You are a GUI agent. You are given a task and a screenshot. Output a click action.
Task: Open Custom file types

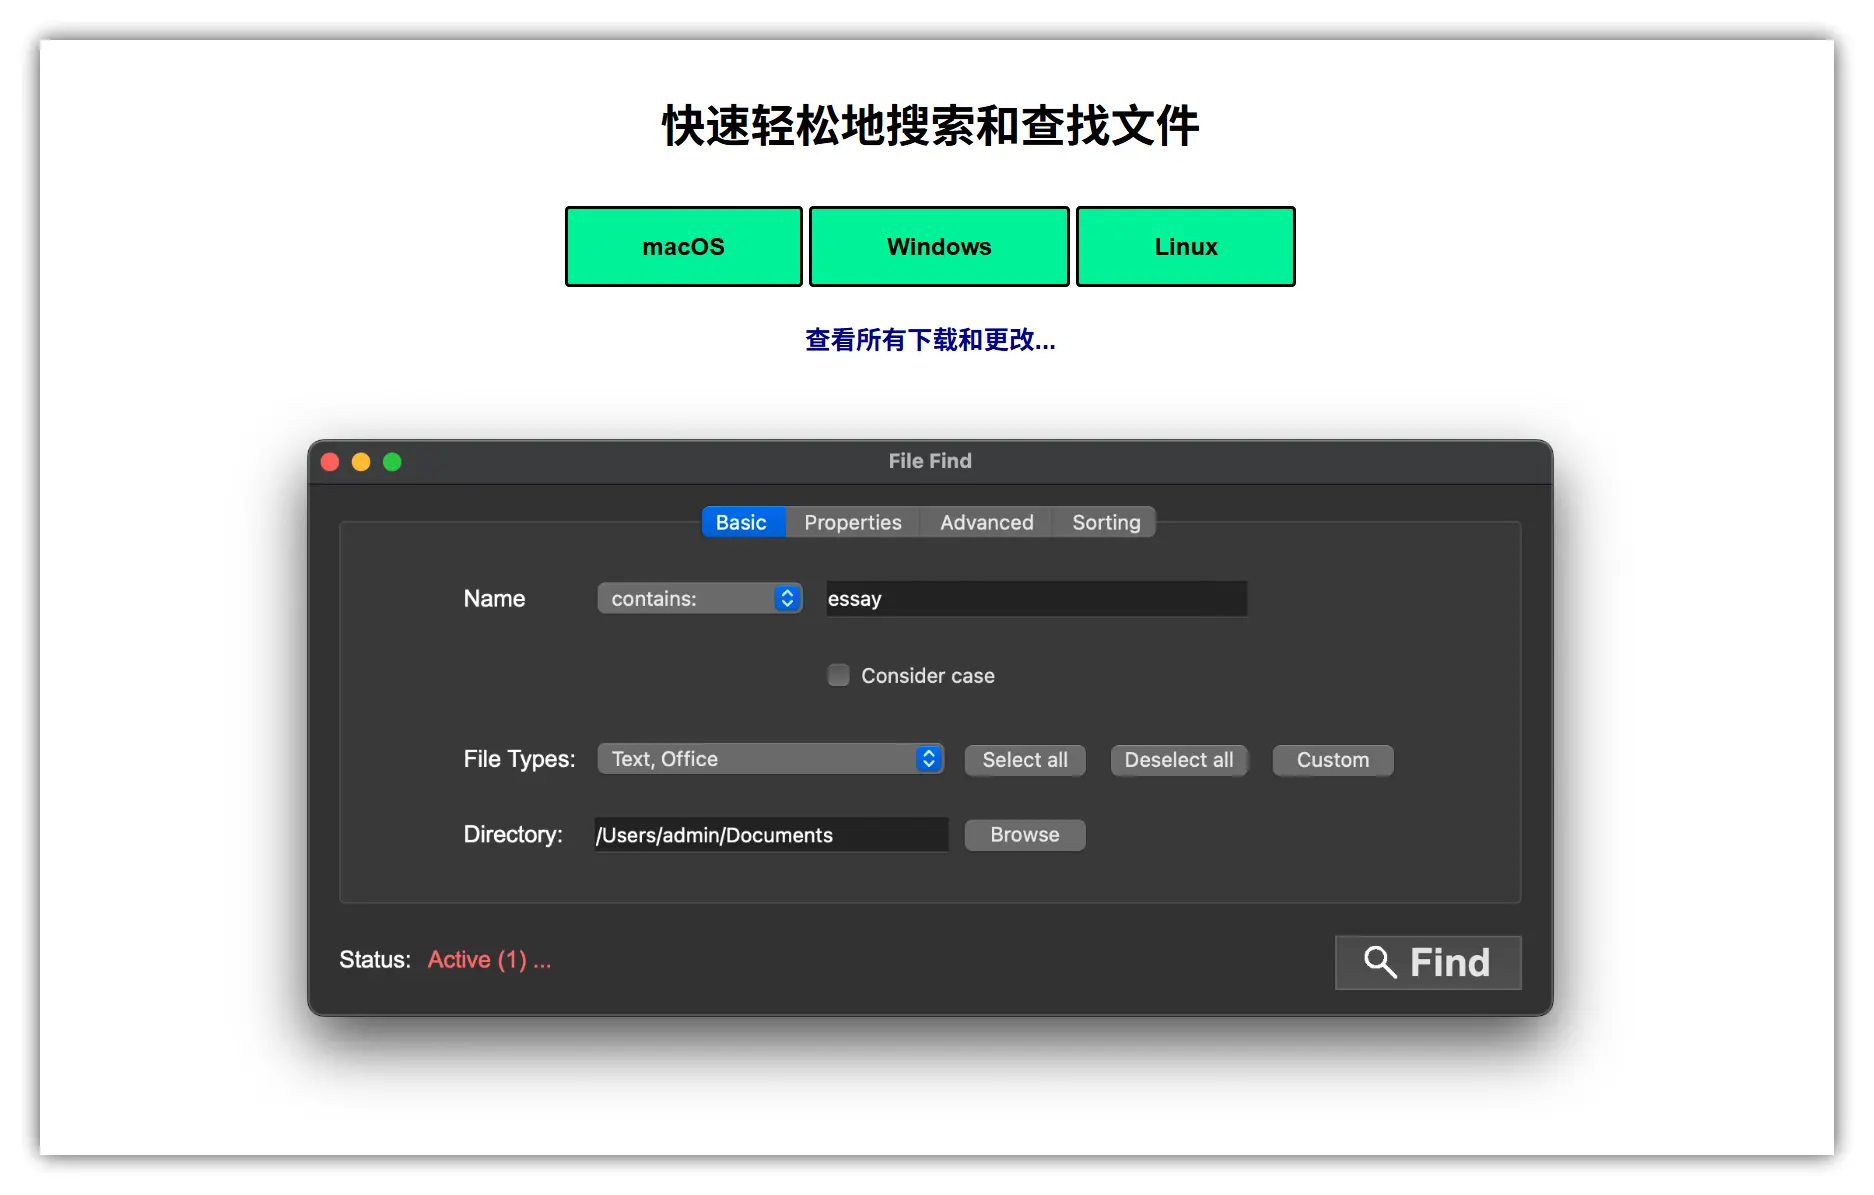[1333, 760]
